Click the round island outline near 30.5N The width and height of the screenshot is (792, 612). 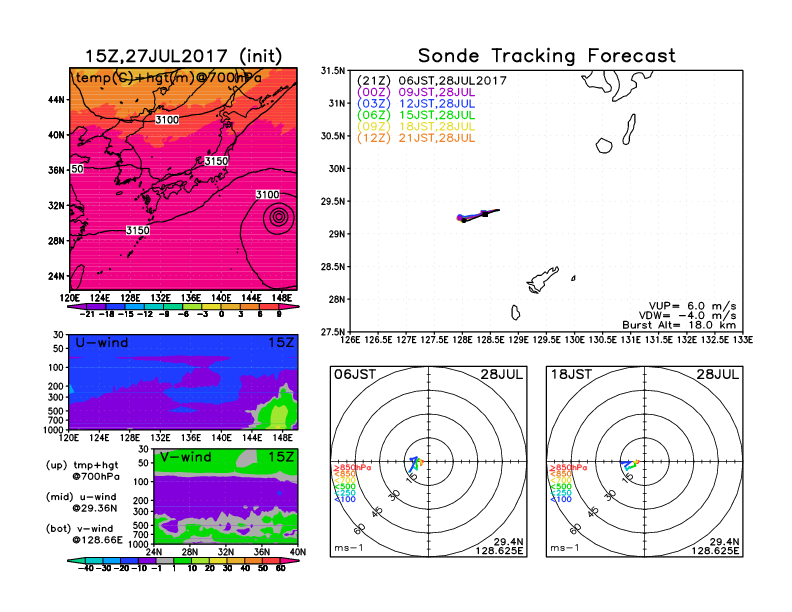tap(604, 145)
